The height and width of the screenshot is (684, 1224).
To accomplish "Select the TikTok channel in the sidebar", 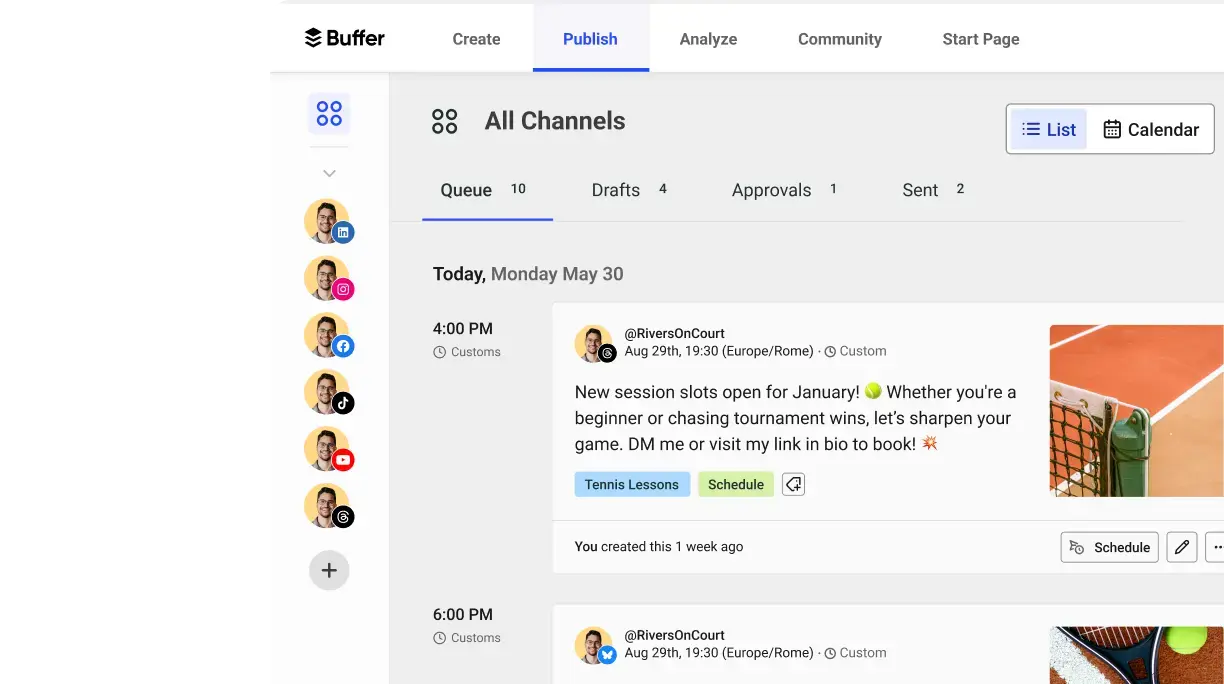I will [x=327, y=390].
